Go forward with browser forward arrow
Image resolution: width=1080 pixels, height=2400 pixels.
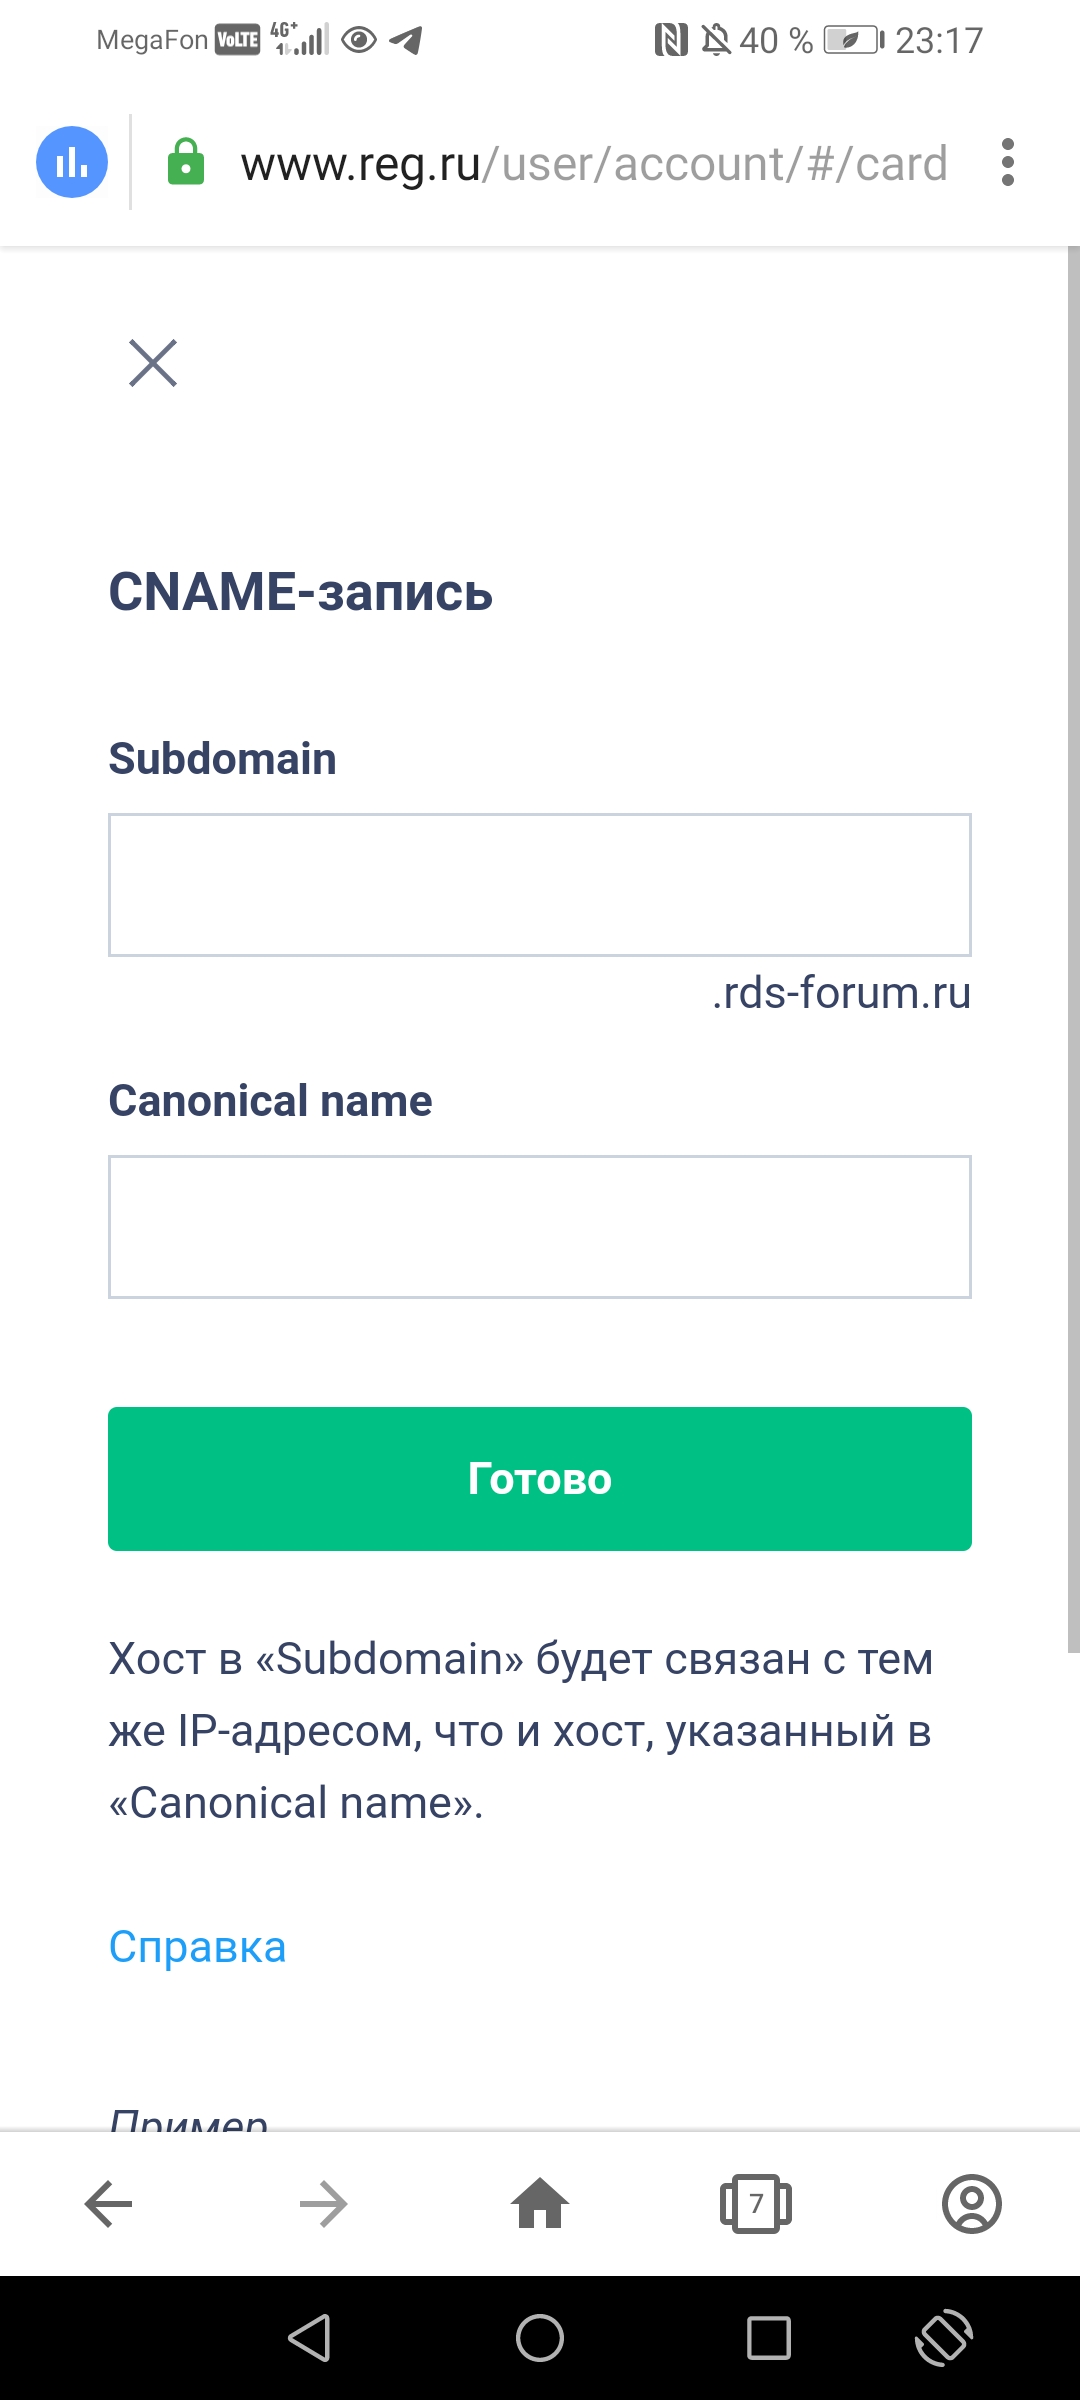[x=324, y=2204]
